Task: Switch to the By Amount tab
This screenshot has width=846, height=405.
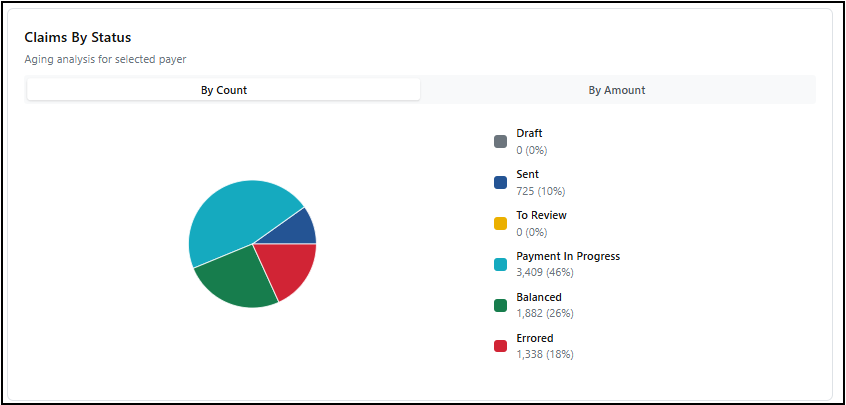Action: 616,90
